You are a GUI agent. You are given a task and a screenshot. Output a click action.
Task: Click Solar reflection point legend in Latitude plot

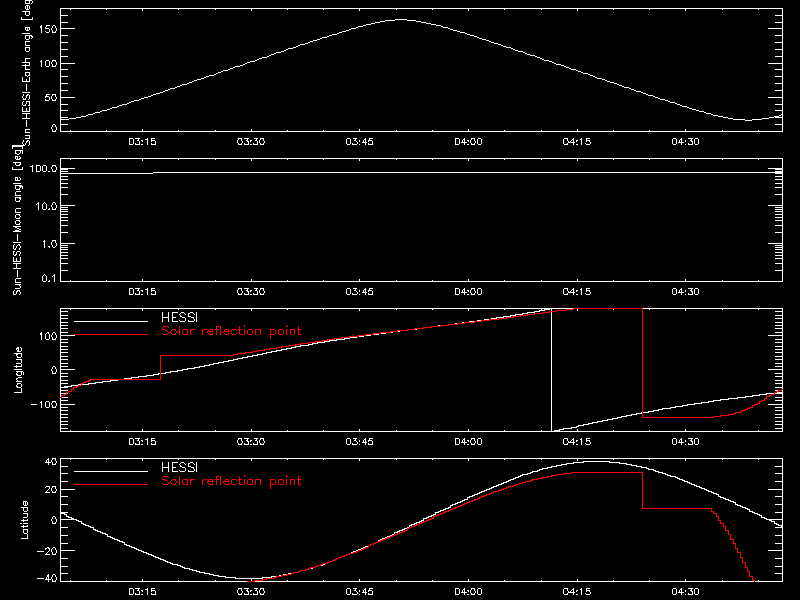point(231,481)
